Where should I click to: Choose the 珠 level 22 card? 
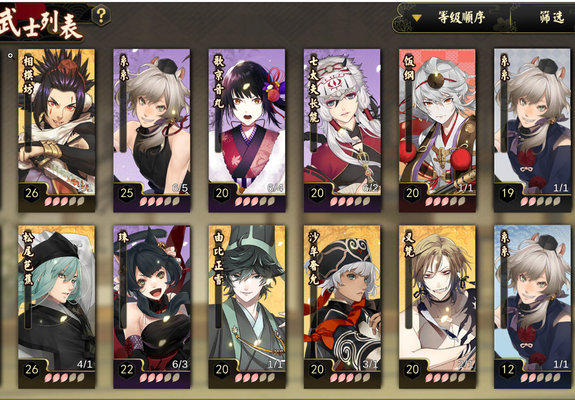tap(152, 307)
